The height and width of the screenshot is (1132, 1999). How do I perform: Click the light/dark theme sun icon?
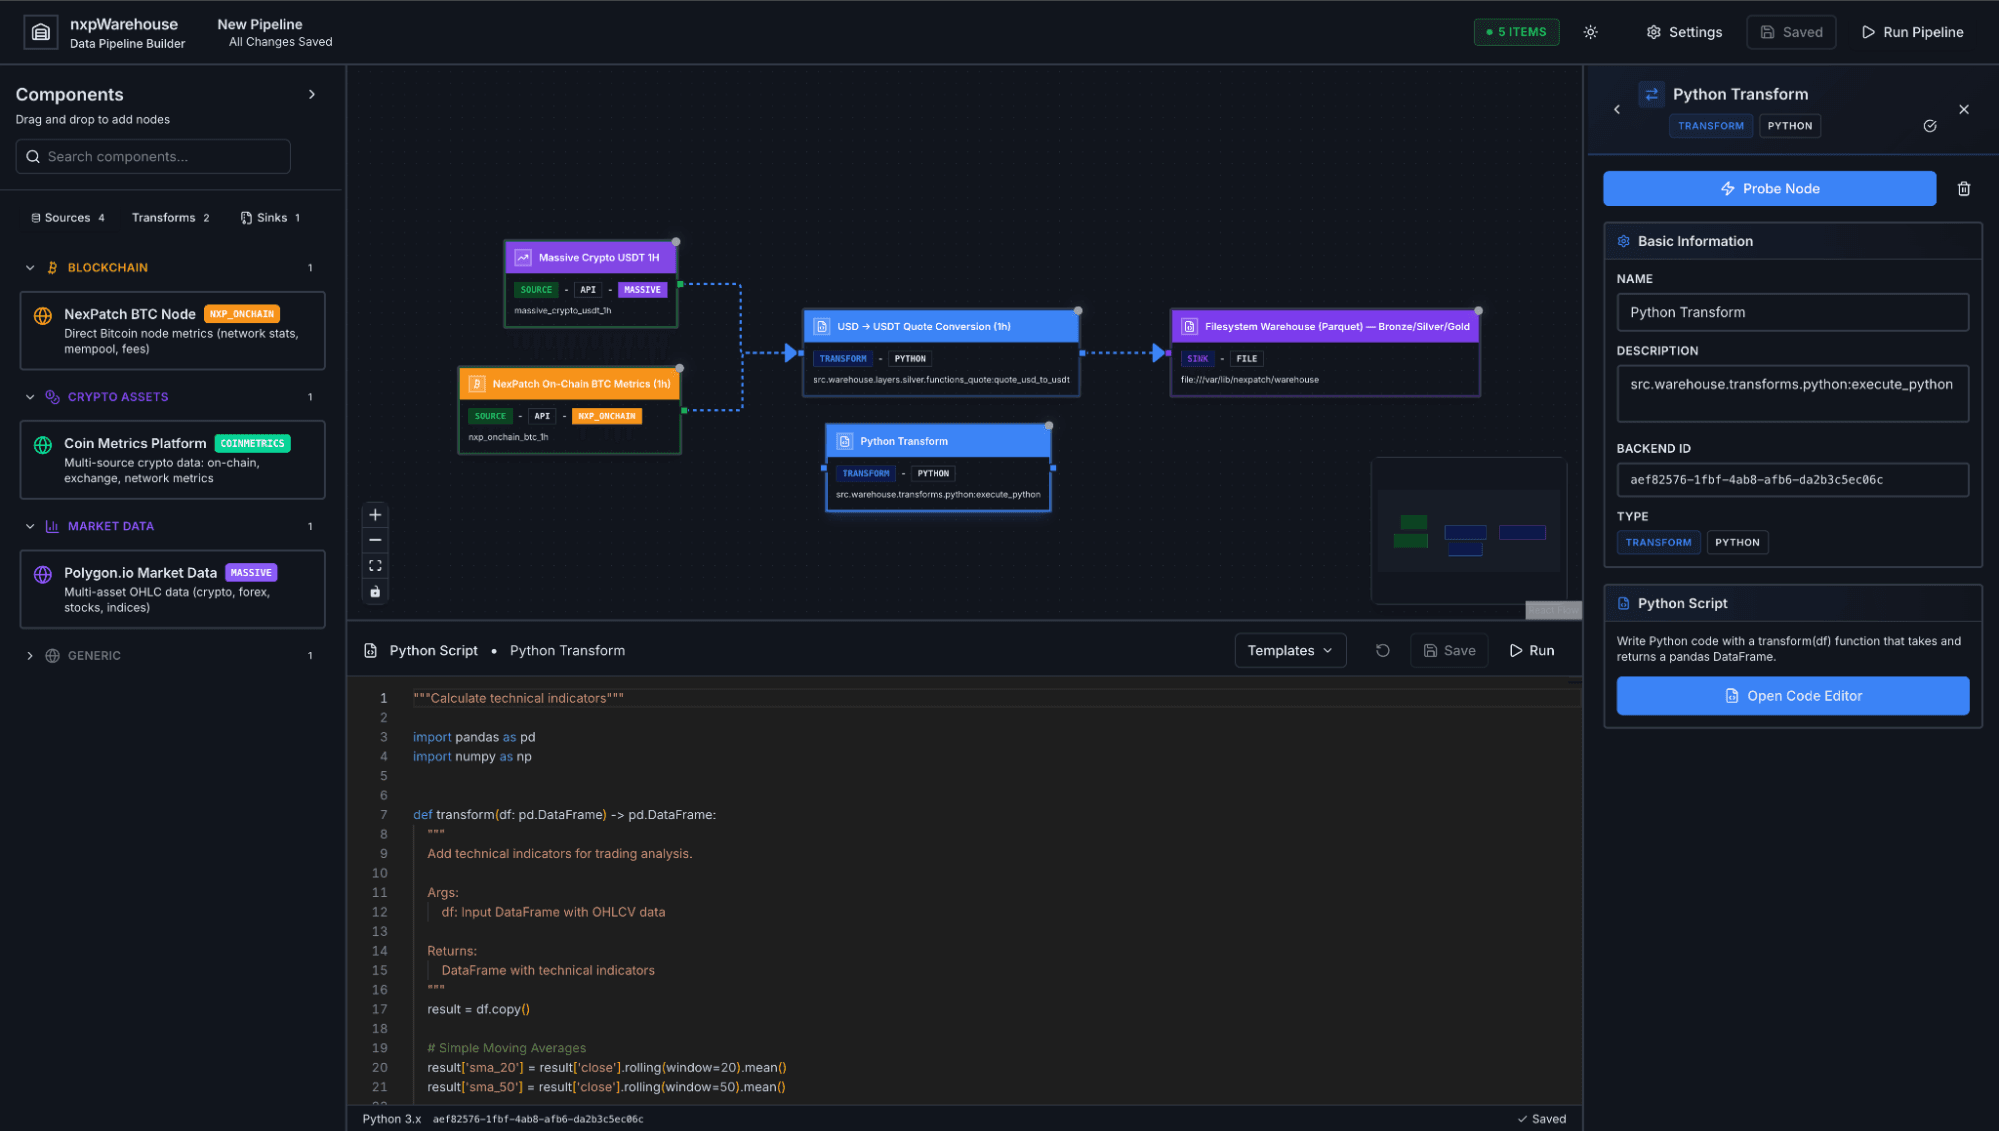1590,32
